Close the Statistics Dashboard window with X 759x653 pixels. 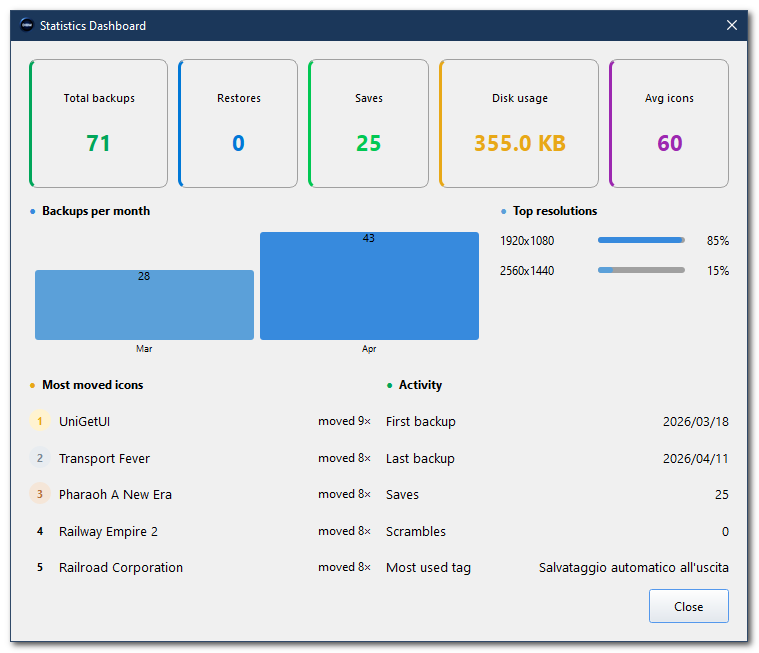point(731,25)
